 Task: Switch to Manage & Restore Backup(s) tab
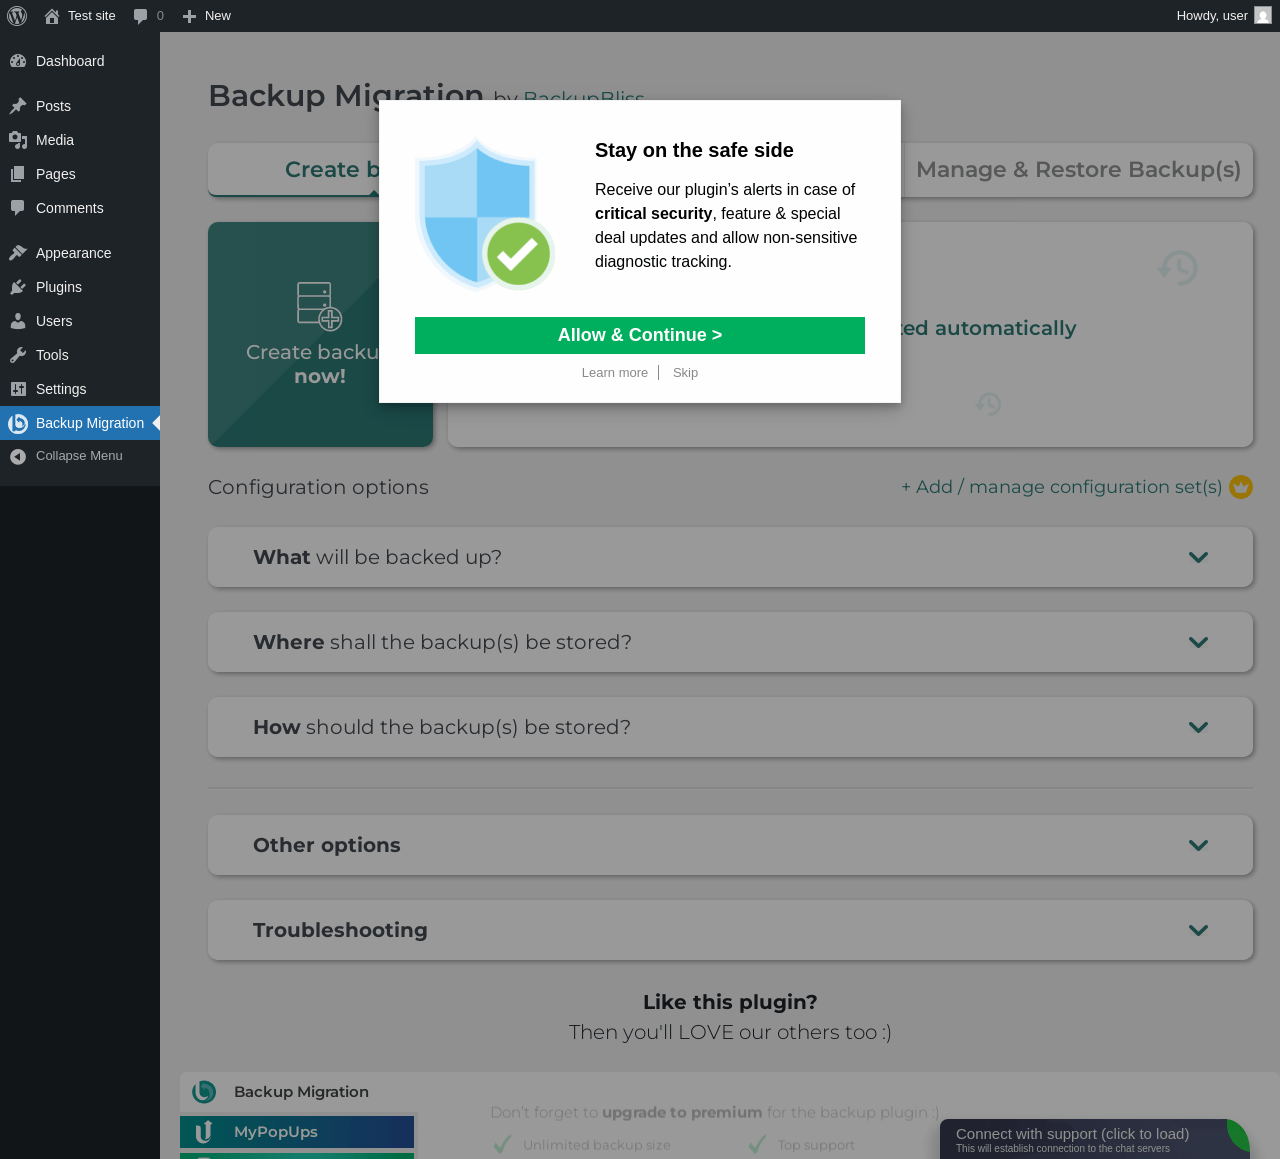click(1078, 170)
